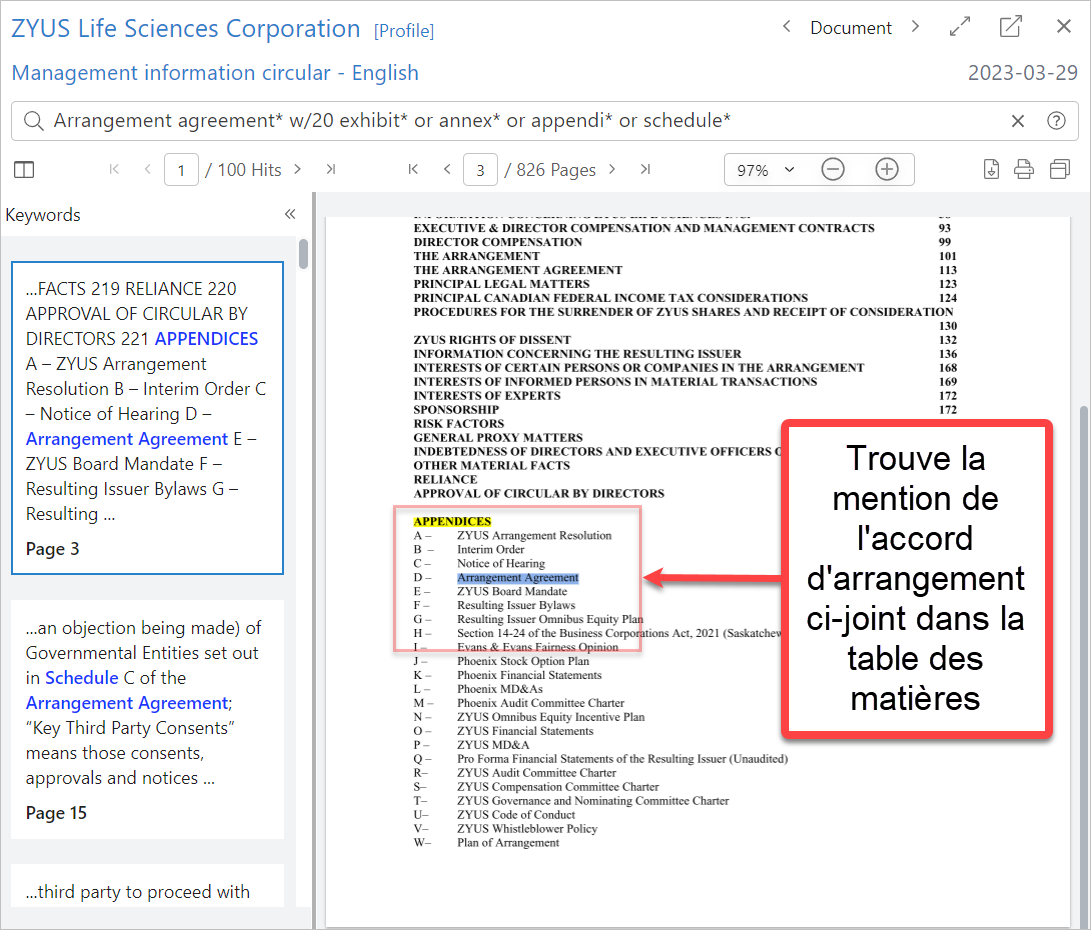The width and height of the screenshot is (1091, 930).
Task: Open document in a new window
Action: click(x=1010, y=27)
